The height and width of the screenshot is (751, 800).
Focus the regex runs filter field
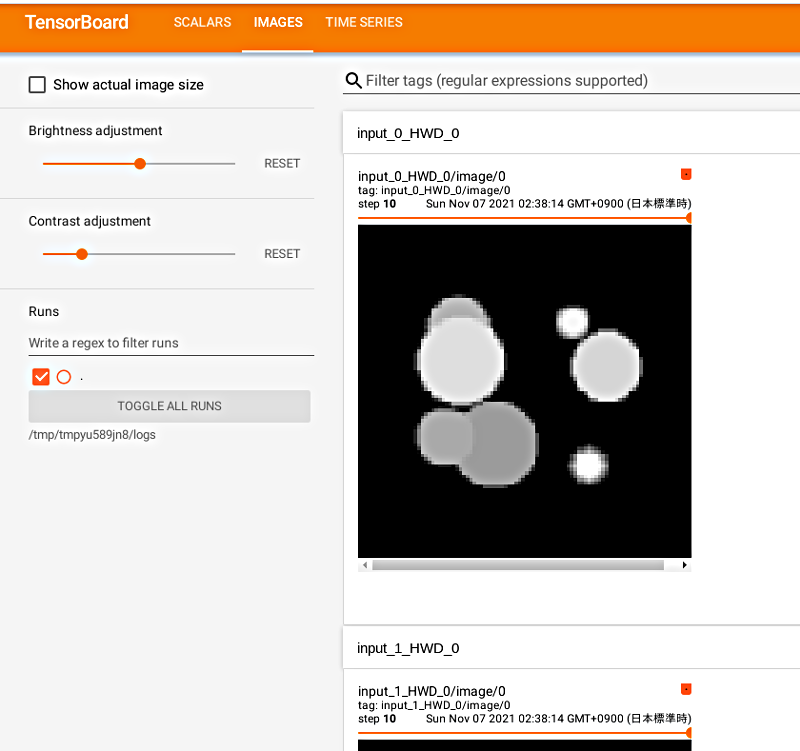[171, 343]
